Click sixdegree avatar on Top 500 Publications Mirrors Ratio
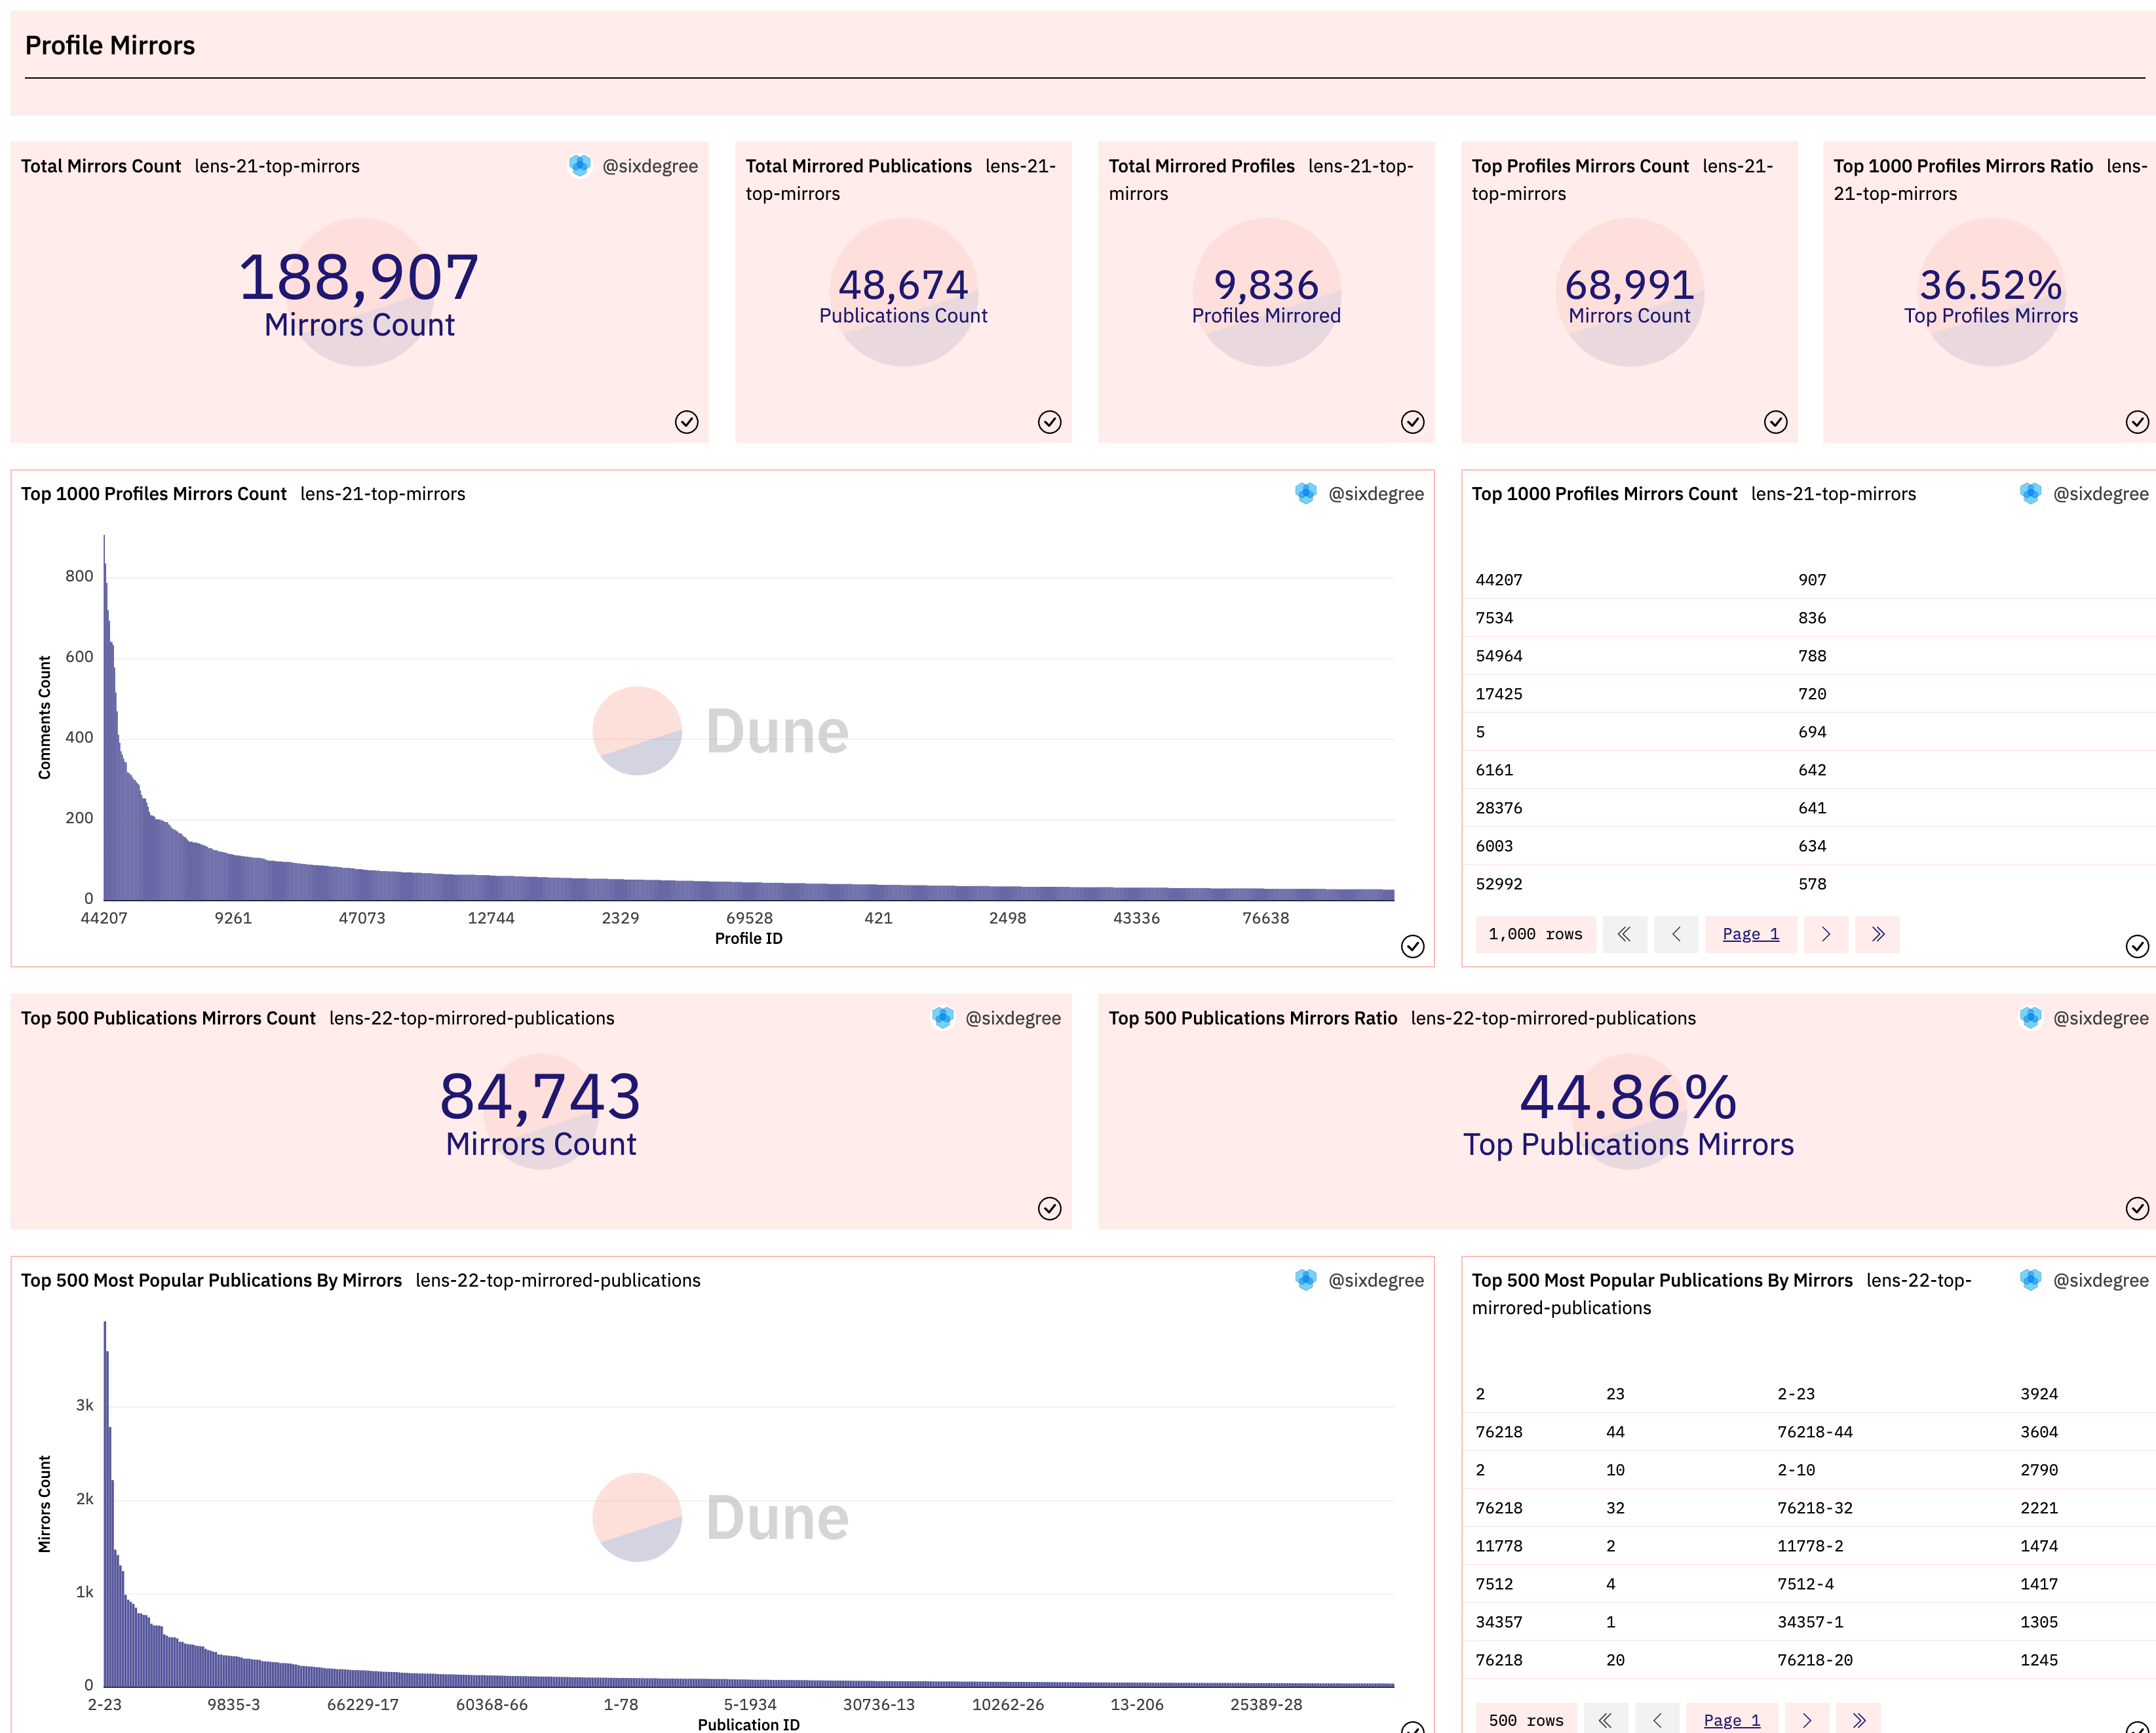 [2030, 1018]
